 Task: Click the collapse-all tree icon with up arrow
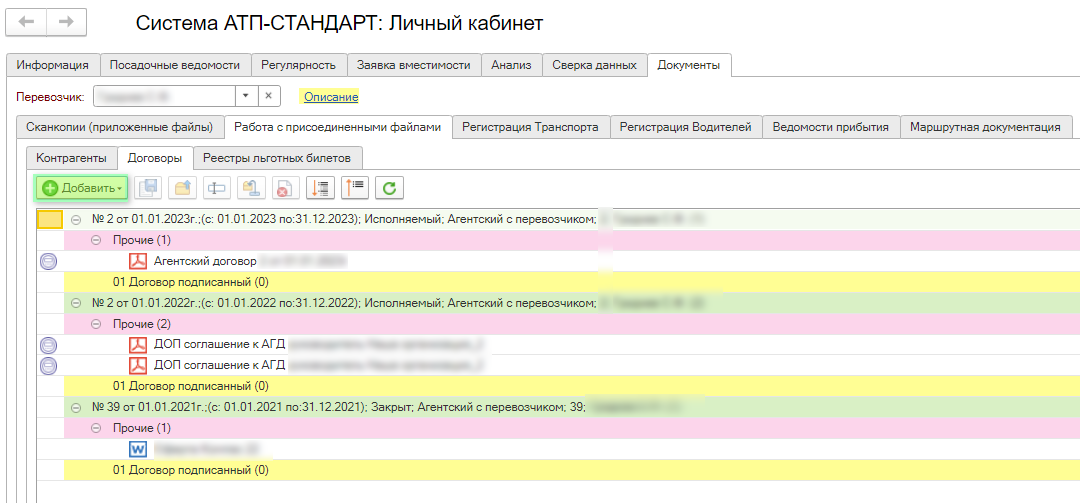355,188
